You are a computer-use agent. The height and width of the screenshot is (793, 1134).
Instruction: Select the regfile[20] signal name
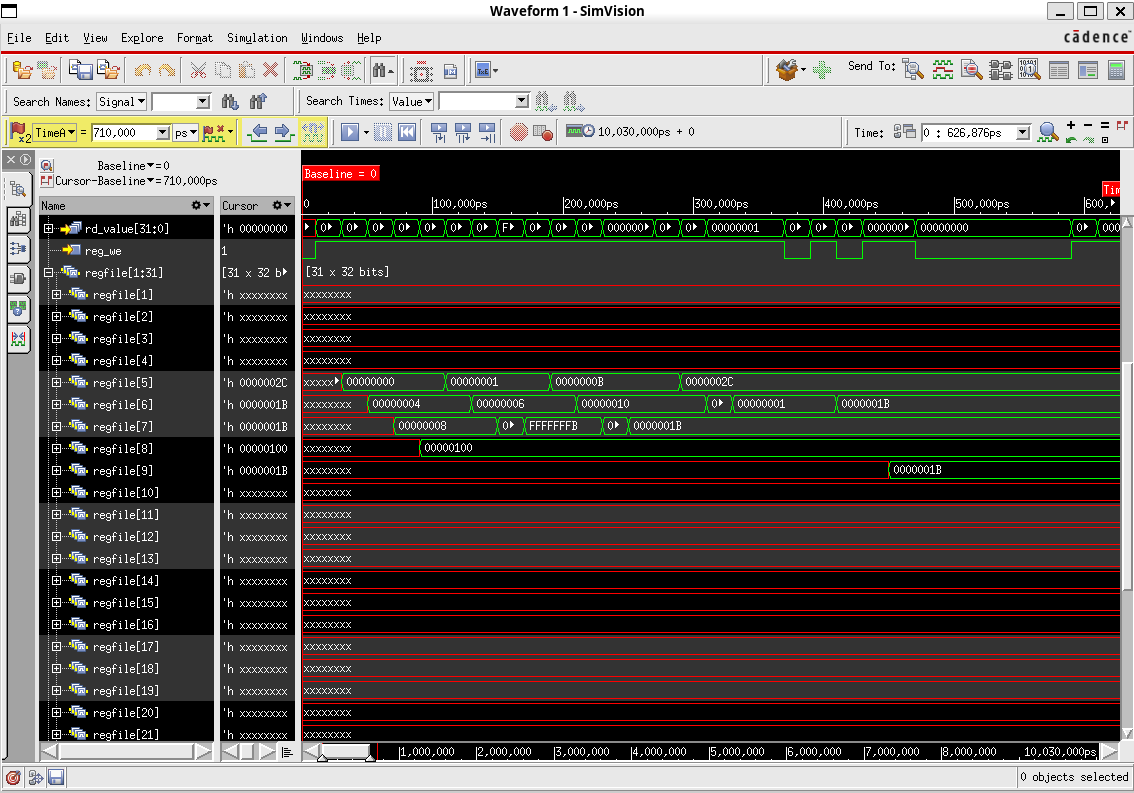pyautogui.click(x=125, y=713)
